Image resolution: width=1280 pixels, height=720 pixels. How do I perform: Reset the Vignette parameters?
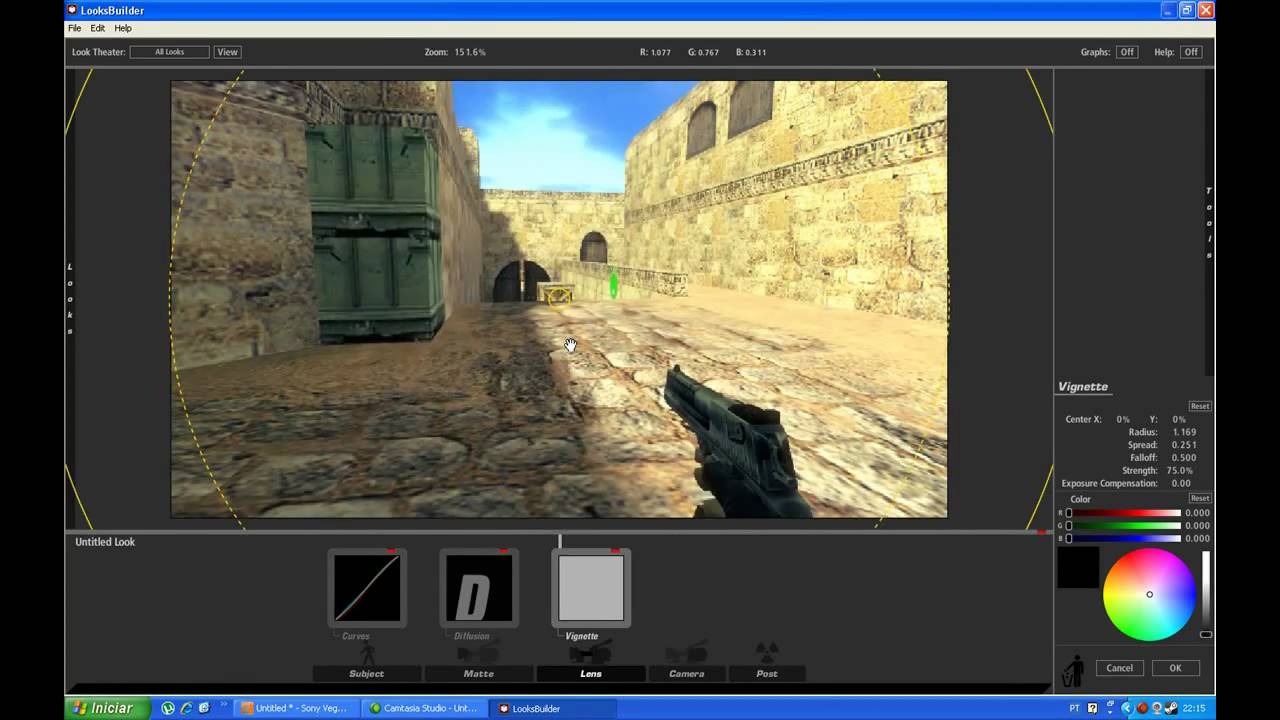click(x=1200, y=406)
